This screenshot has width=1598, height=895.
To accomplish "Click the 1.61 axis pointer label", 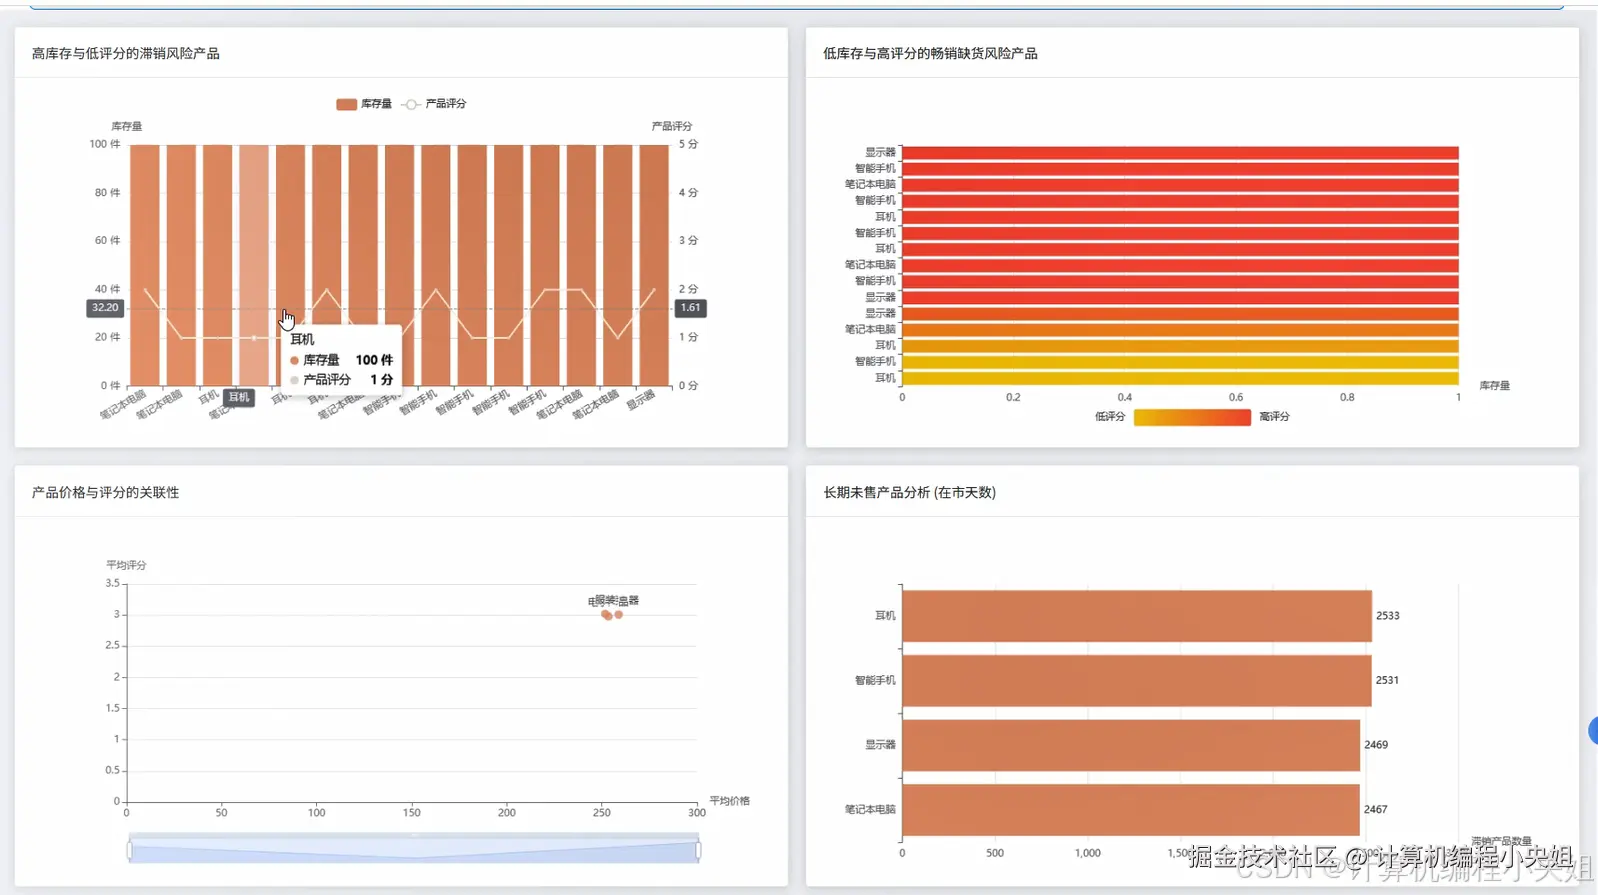I will coord(691,308).
